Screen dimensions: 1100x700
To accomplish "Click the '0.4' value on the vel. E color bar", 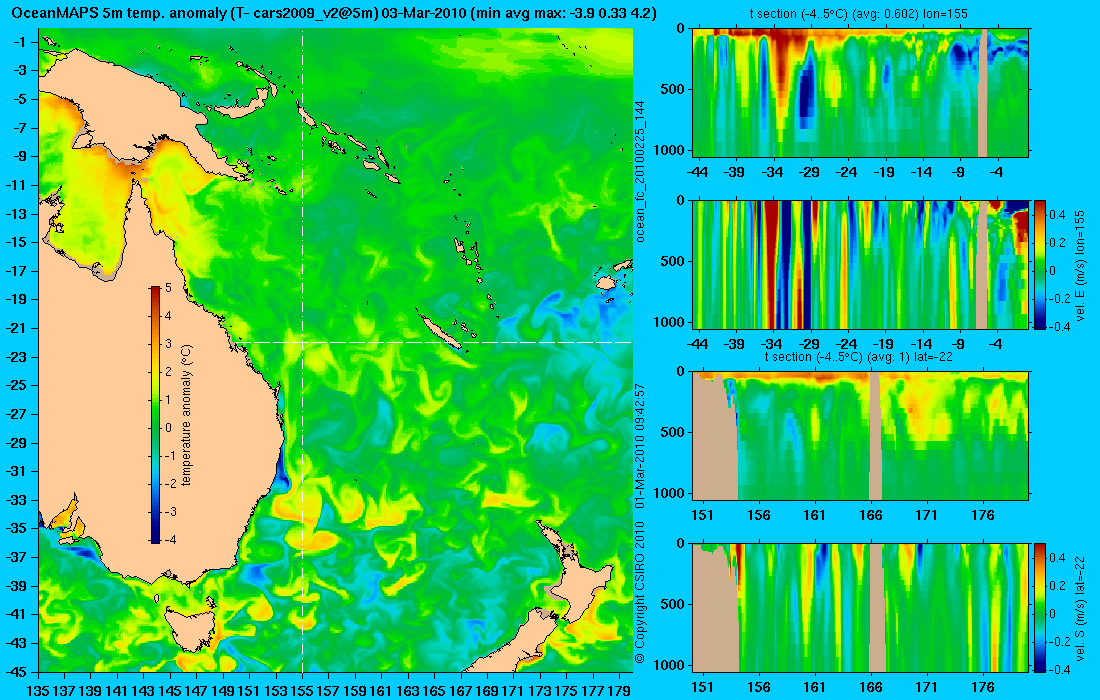I will (x=1057, y=215).
